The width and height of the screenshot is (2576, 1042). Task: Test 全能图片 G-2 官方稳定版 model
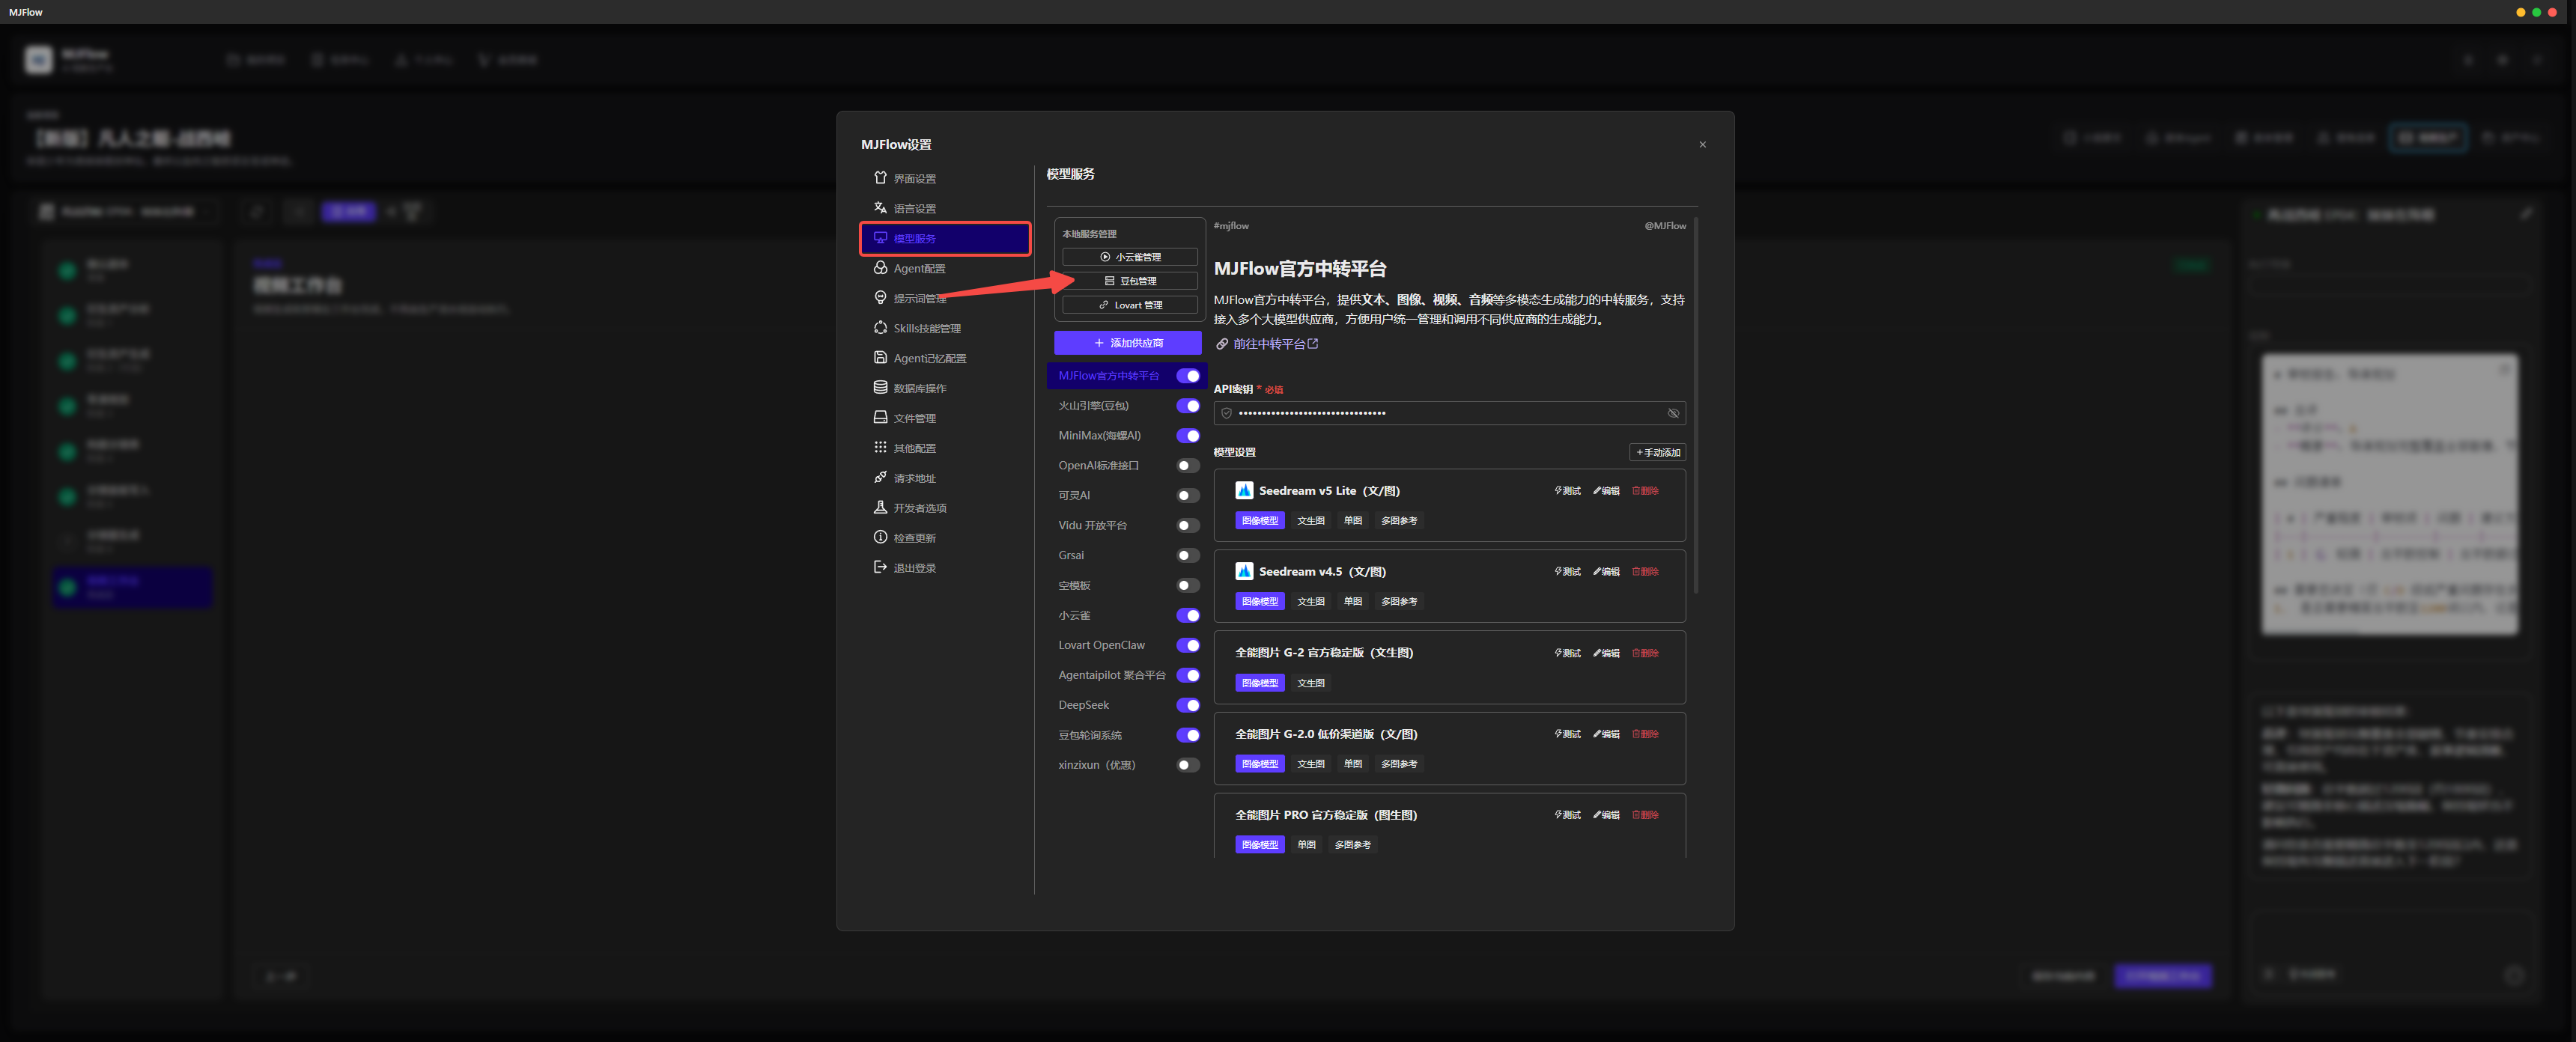tap(1567, 653)
